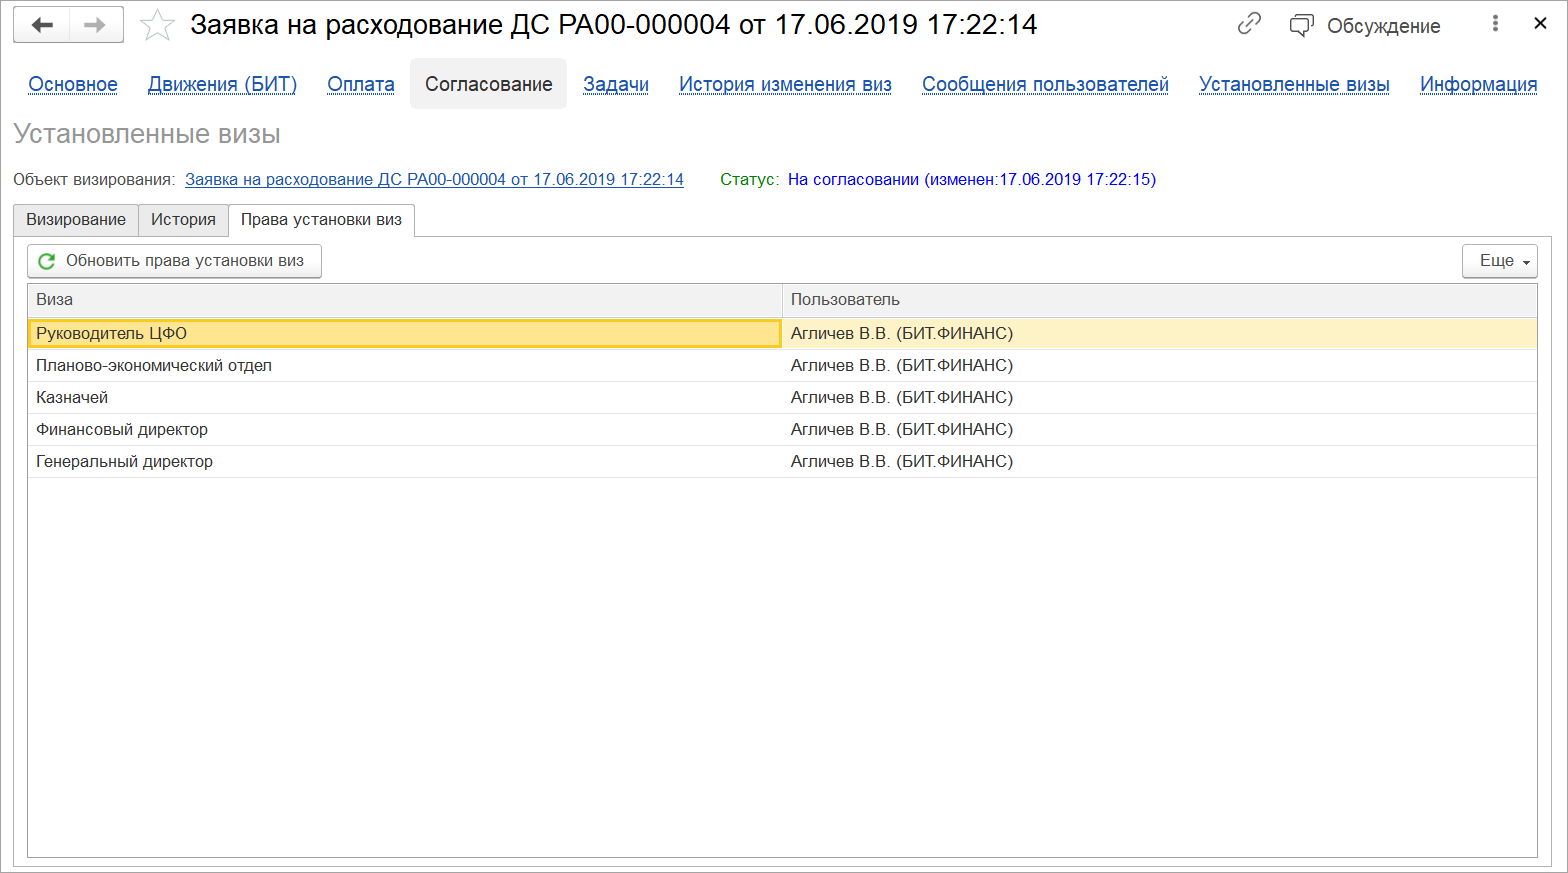This screenshot has width=1568, height=873.
Task: Select the Права установки виз tab
Action: click(x=321, y=220)
